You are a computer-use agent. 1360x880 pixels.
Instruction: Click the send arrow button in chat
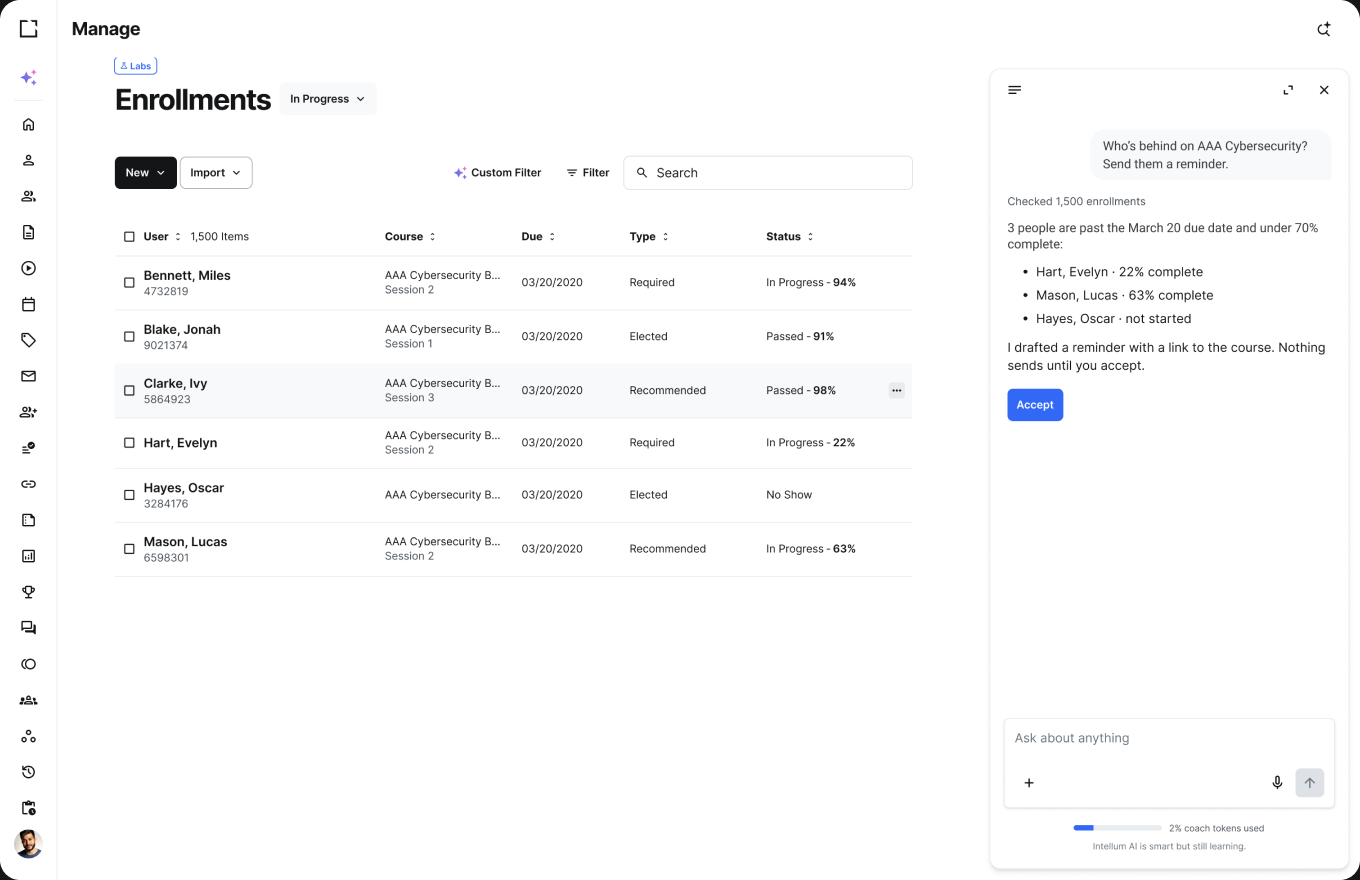point(1310,783)
